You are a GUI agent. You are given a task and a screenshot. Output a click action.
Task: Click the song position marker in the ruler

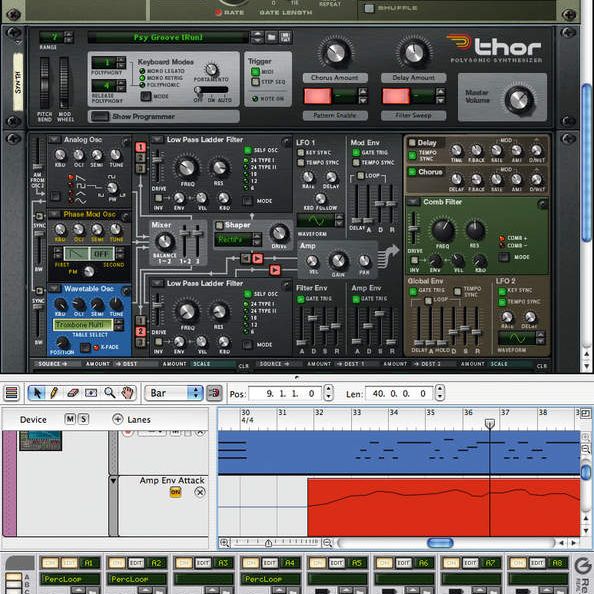tap(489, 423)
